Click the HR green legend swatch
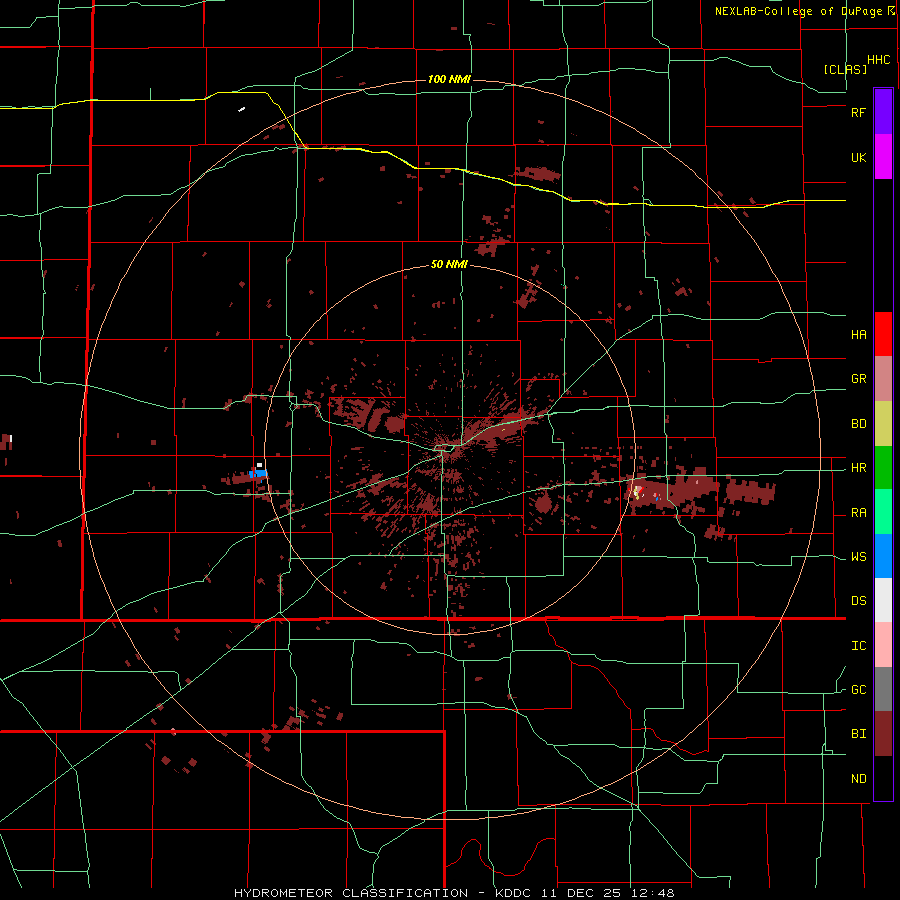Screen dimensions: 900x900 coord(883,468)
